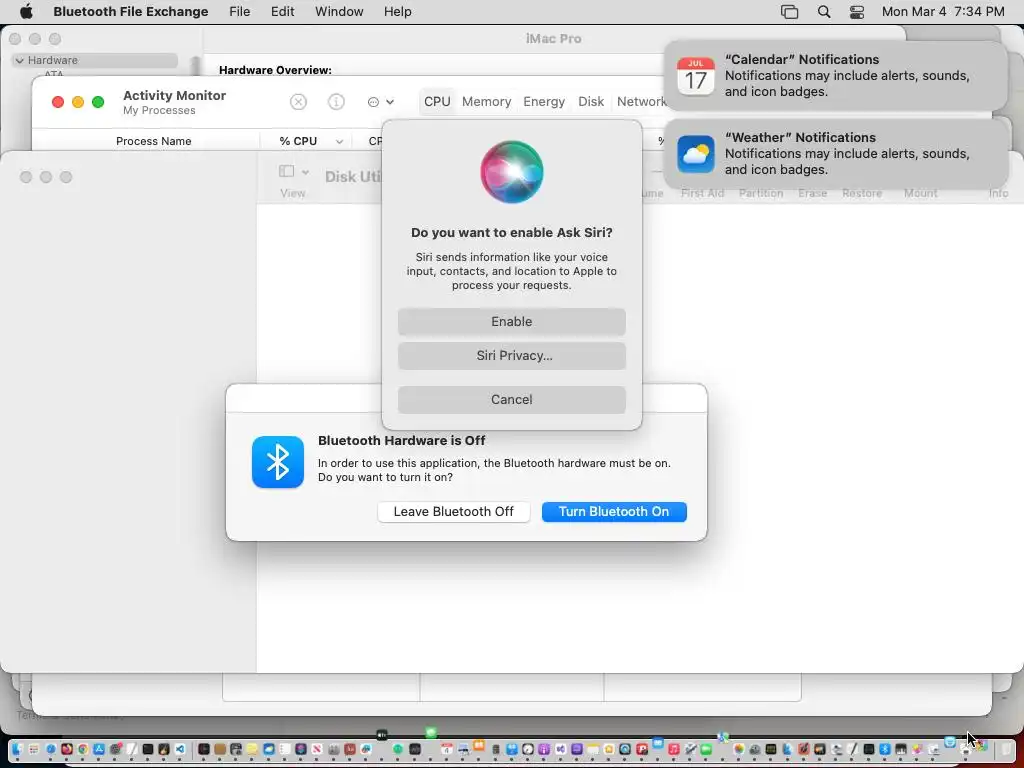This screenshot has width=1024, height=768.
Task: Open the App Store from the Dock
Action: (99, 748)
